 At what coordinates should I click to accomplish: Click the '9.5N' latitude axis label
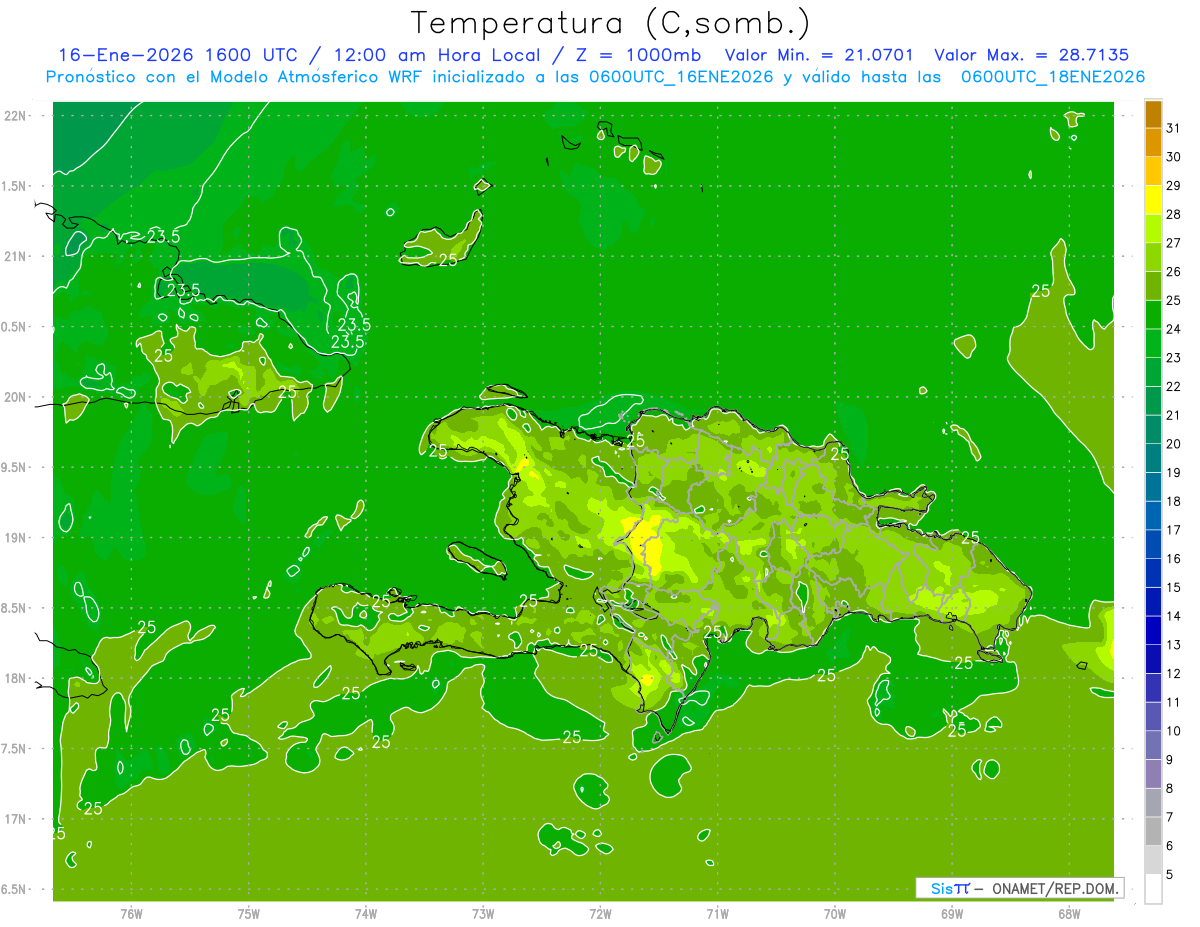point(14,467)
